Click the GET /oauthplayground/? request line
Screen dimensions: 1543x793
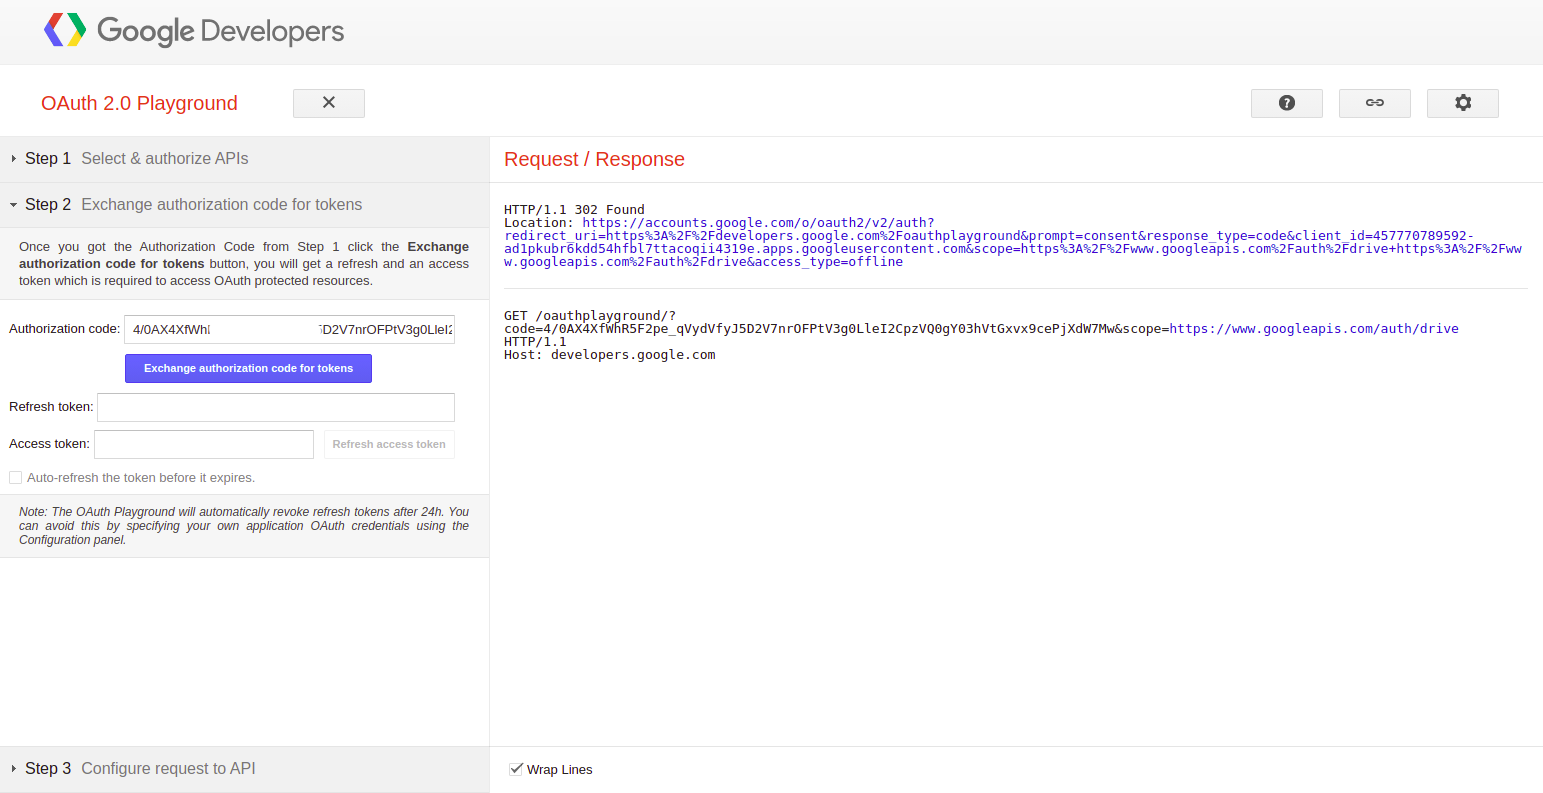click(x=590, y=316)
